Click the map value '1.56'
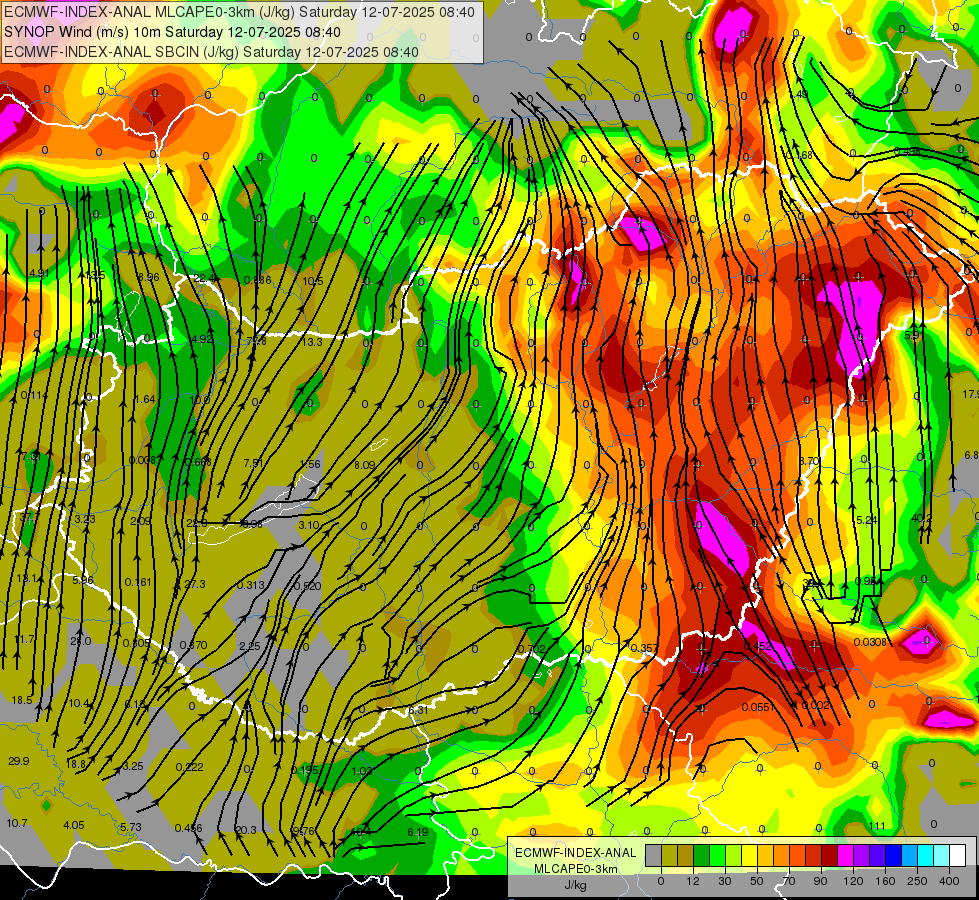 pos(310,464)
